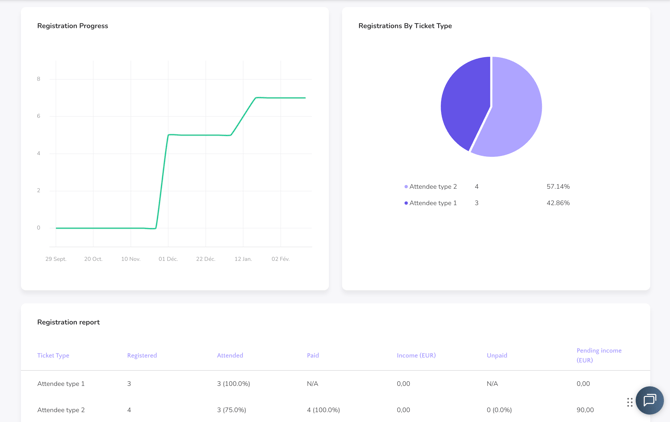This screenshot has width=670, height=422.
Task: Click the Registrations By Ticket Type title
Action: 405,26
